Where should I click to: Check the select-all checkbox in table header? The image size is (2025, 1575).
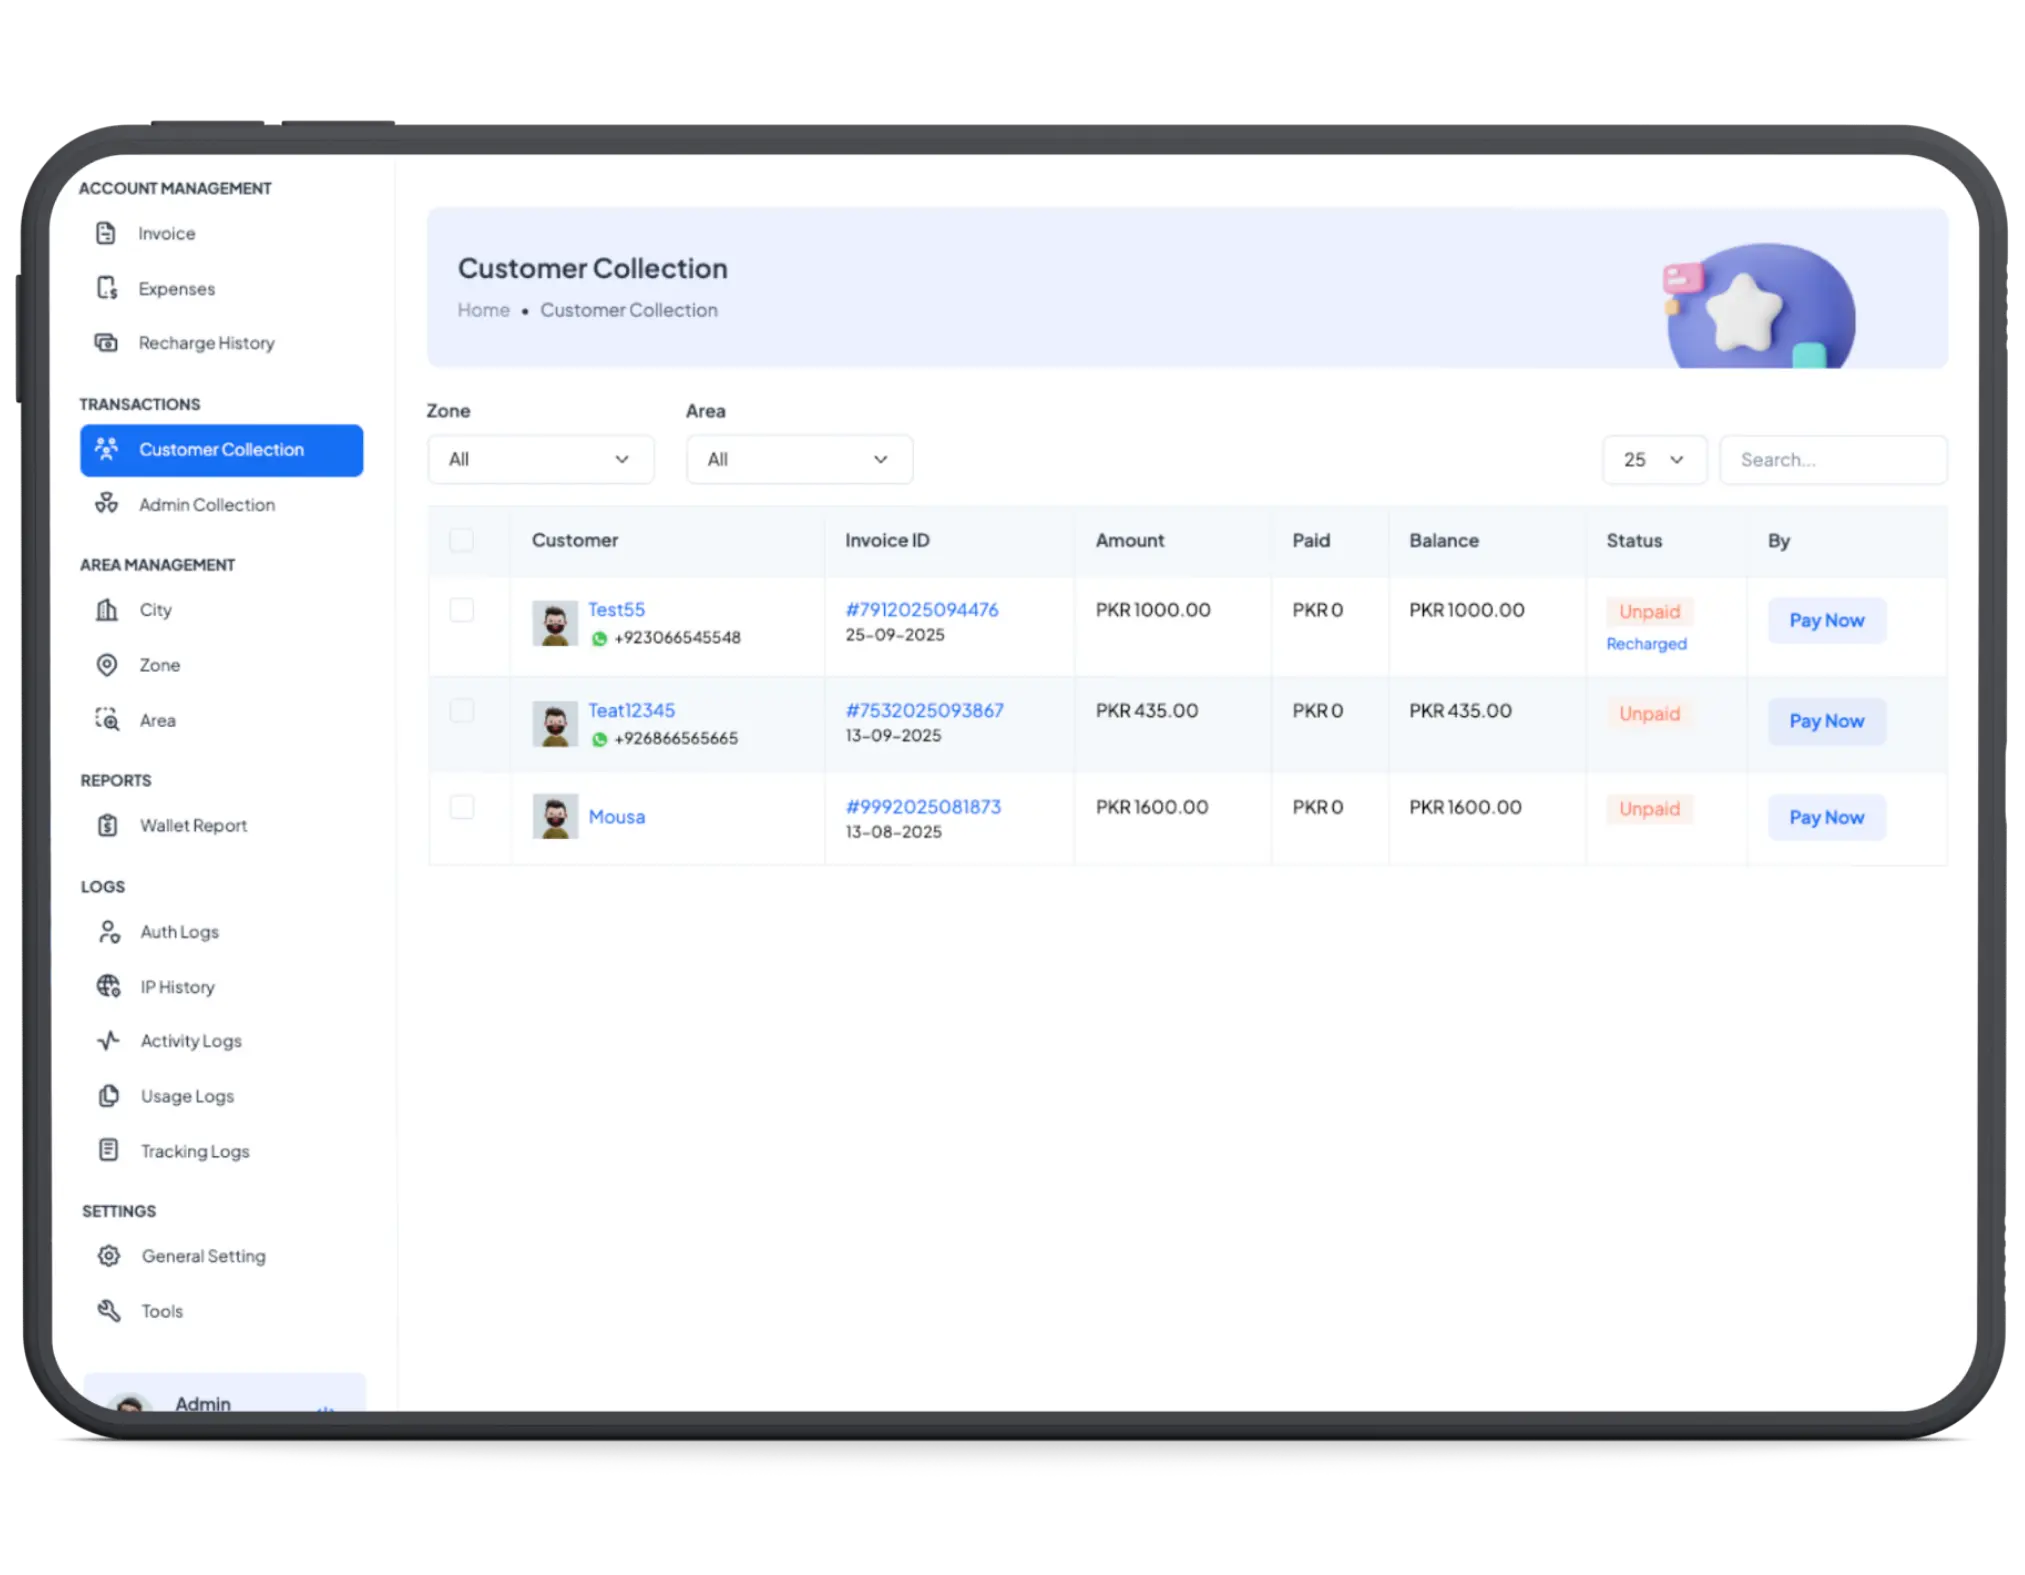[x=462, y=540]
